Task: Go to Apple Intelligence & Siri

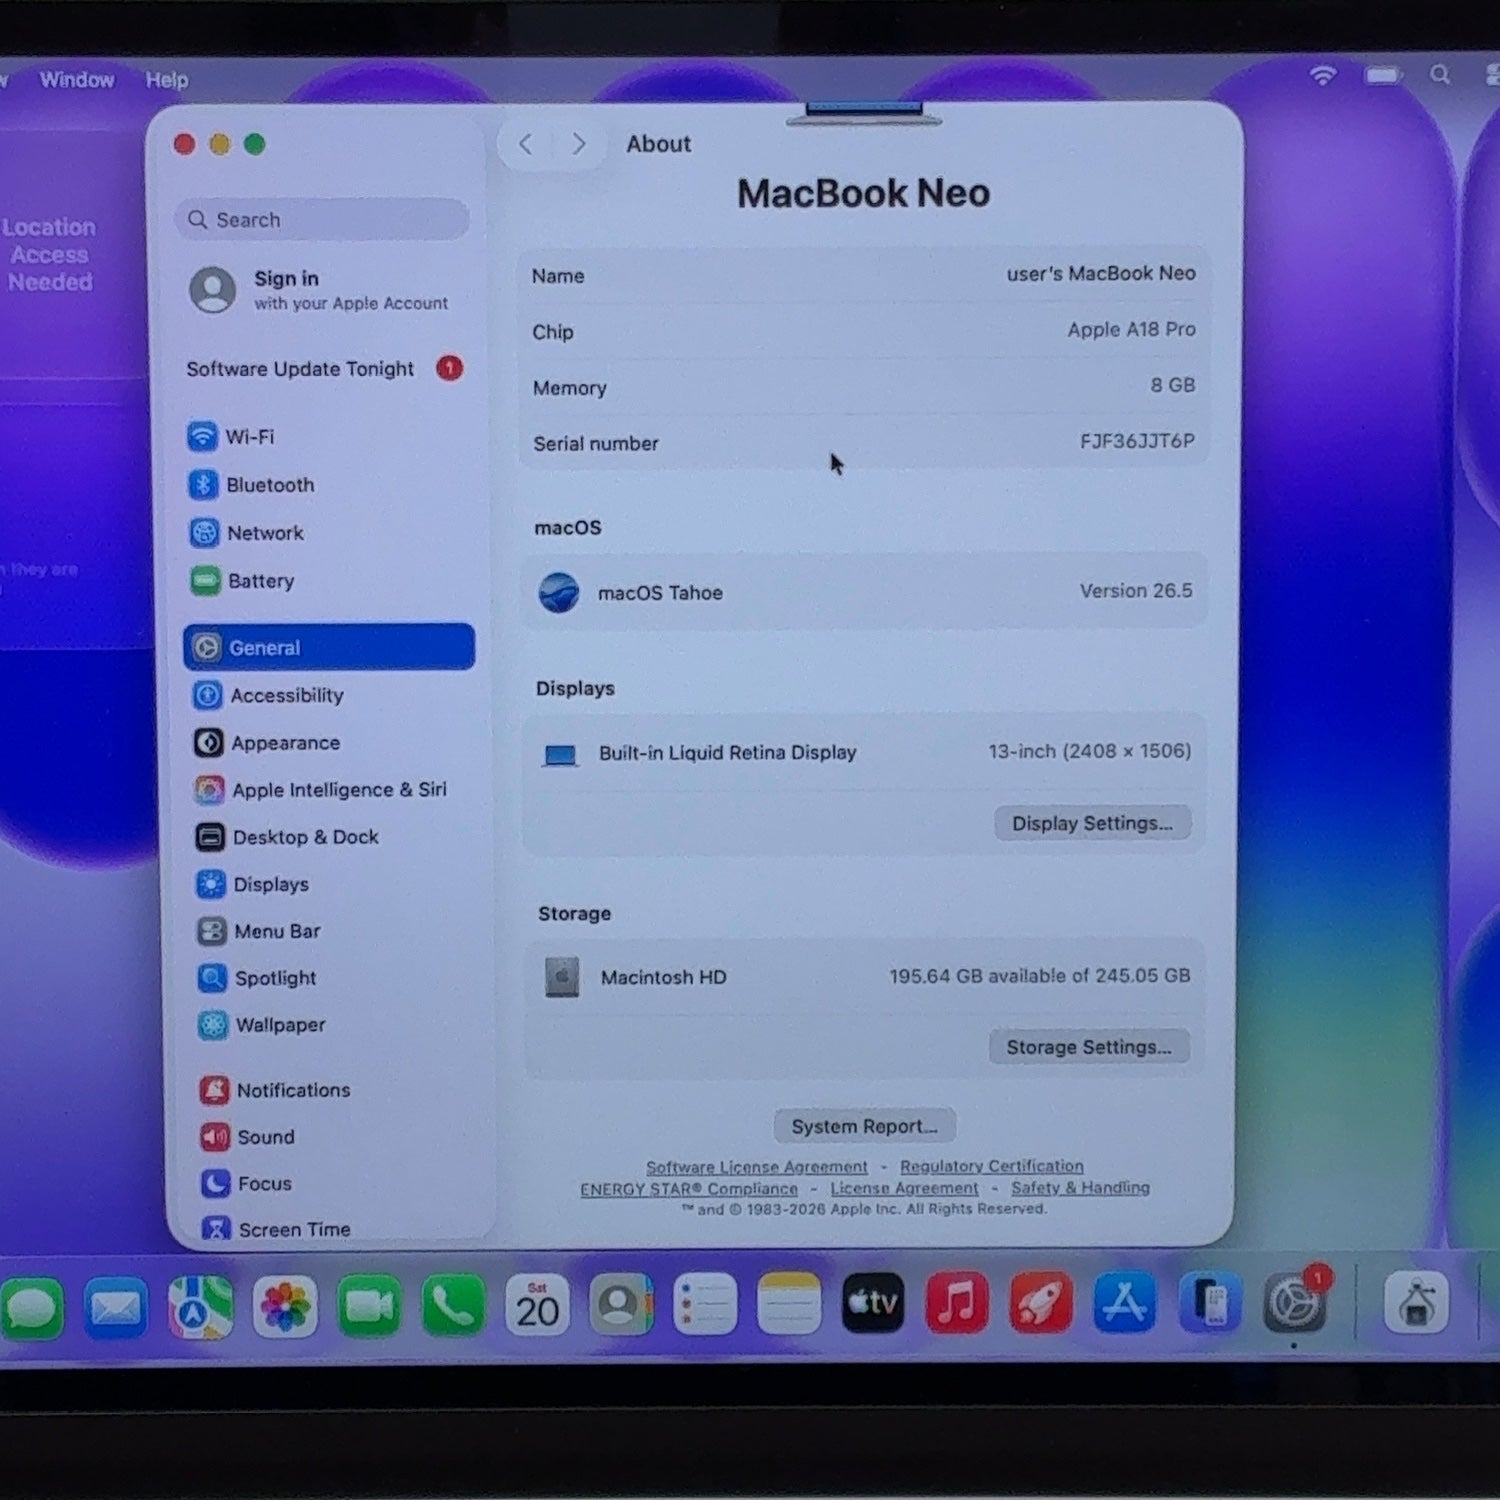Action: pyautogui.click(x=321, y=790)
